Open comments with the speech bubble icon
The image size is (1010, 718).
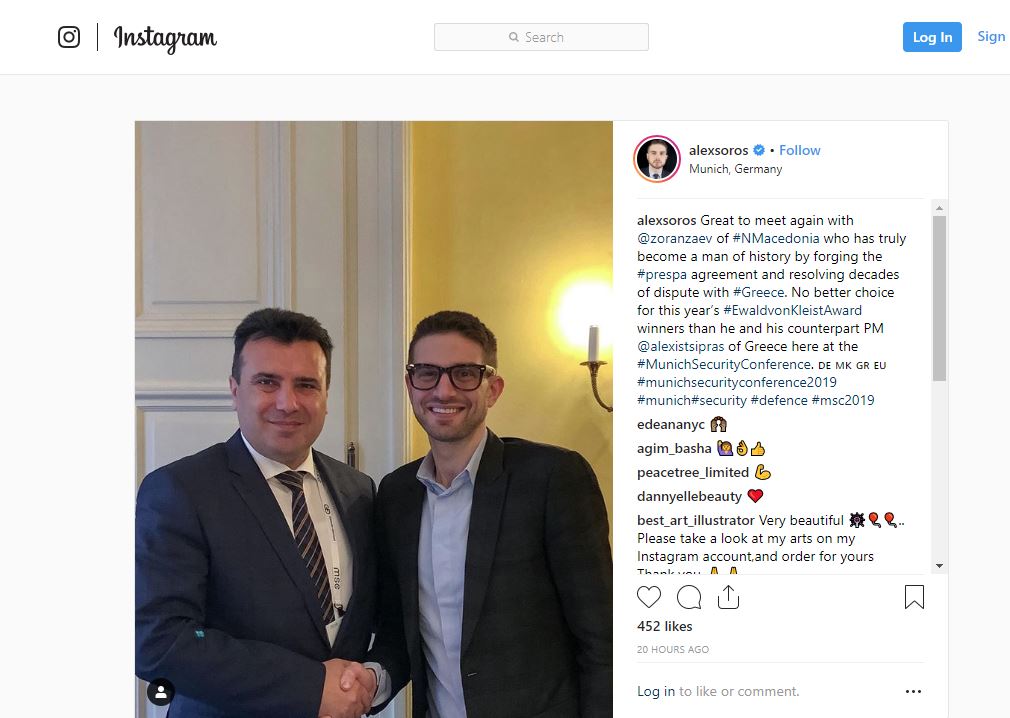[x=689, y=597]
